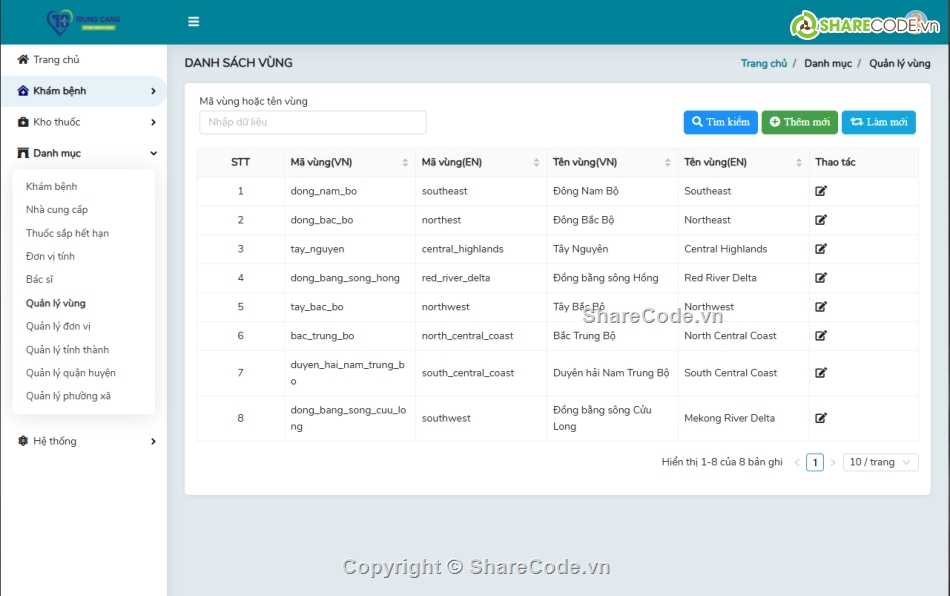Sort by Mã vùng(EN) column arrows
This screenshot has height=596, width=950.
coord(536,162)
